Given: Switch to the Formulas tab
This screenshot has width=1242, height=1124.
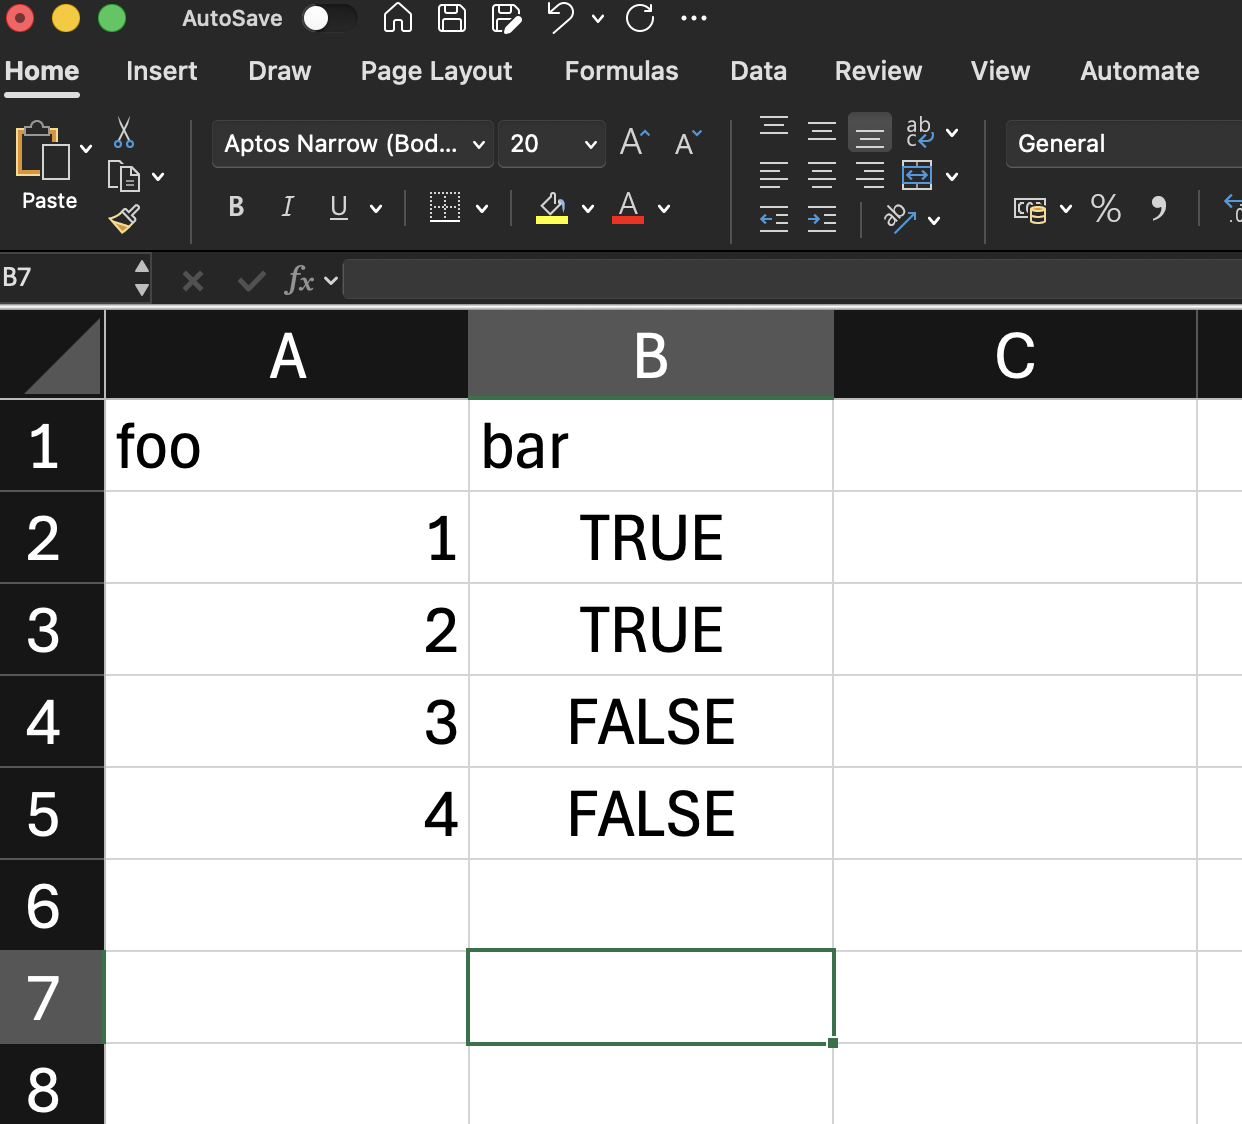Looking at the screenshot, I should [x=621, y=71].
